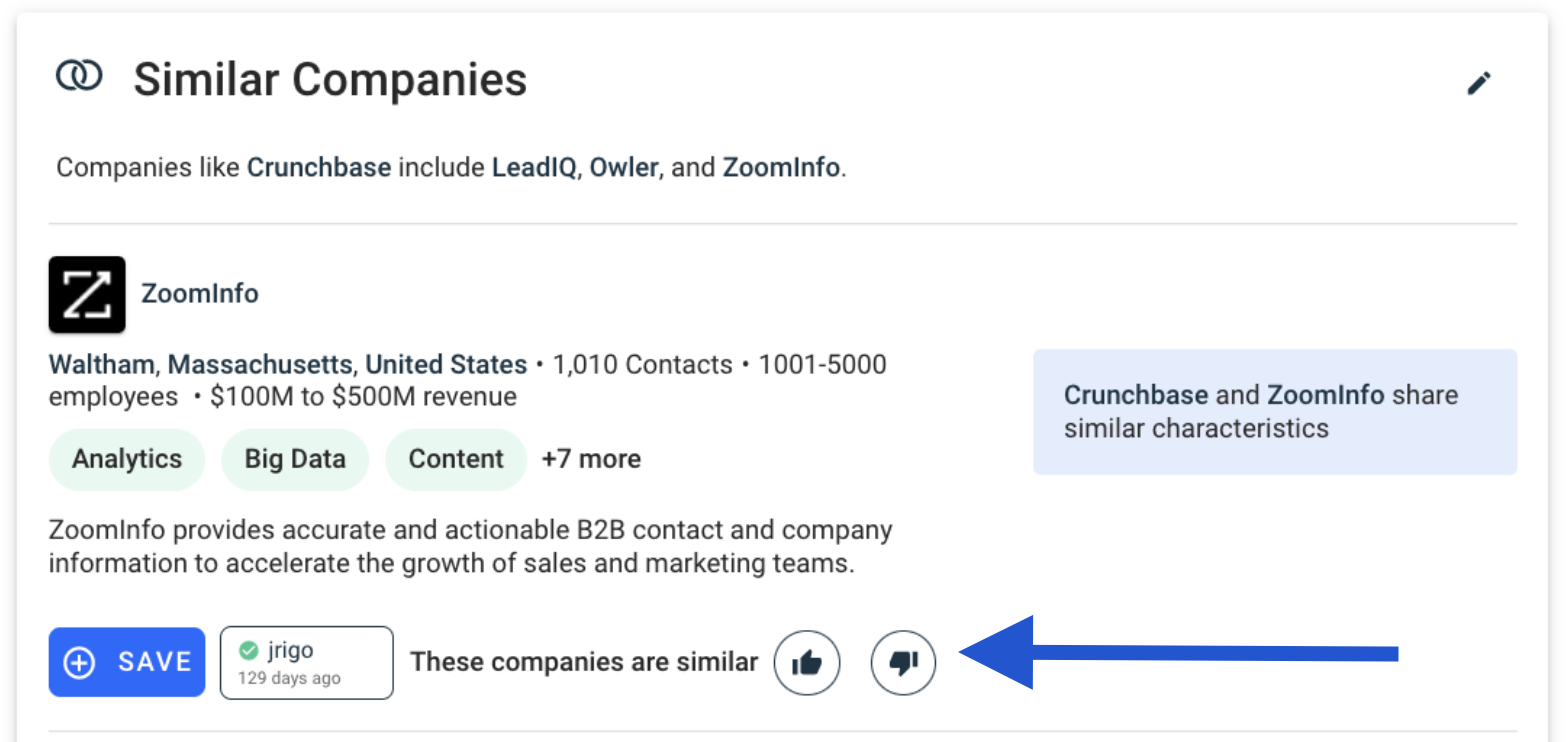This screenshot has height=742, width=1566.
Task: Click the pencil edit icon
Action: click(x=1478, y=83)
